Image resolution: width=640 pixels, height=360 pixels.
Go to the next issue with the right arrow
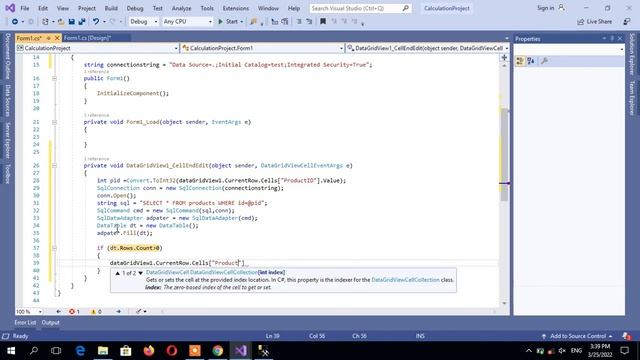pos(118,311)
